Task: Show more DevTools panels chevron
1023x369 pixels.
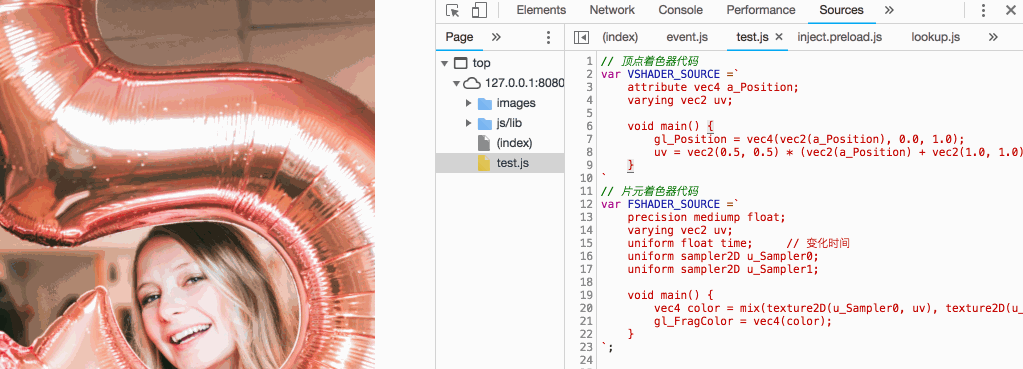Action: pos(889,10)
